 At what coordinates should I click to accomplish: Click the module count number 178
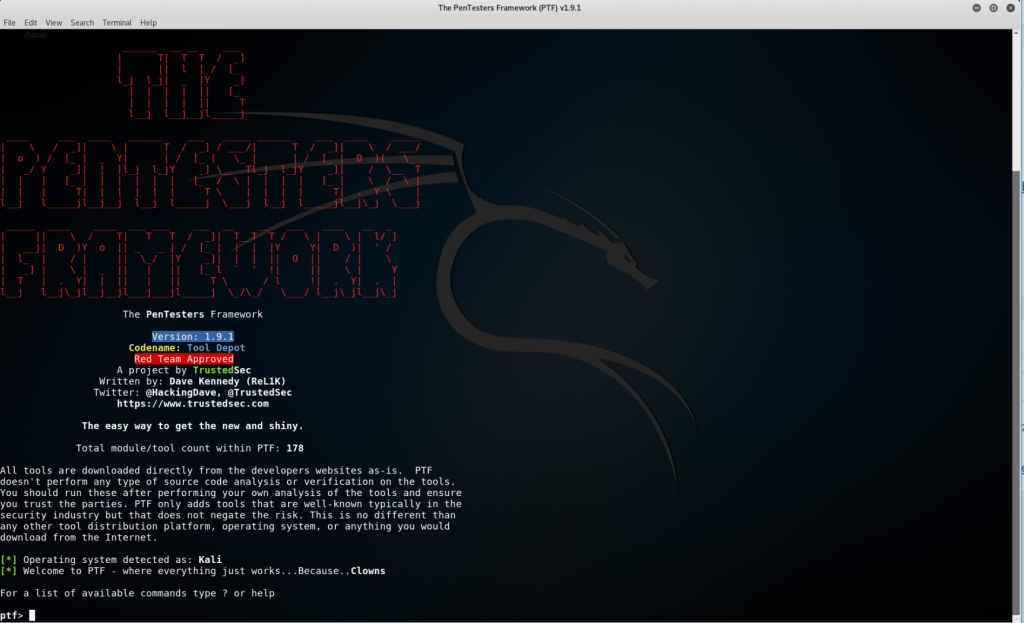pyautogui.click(x=294, y=448)
